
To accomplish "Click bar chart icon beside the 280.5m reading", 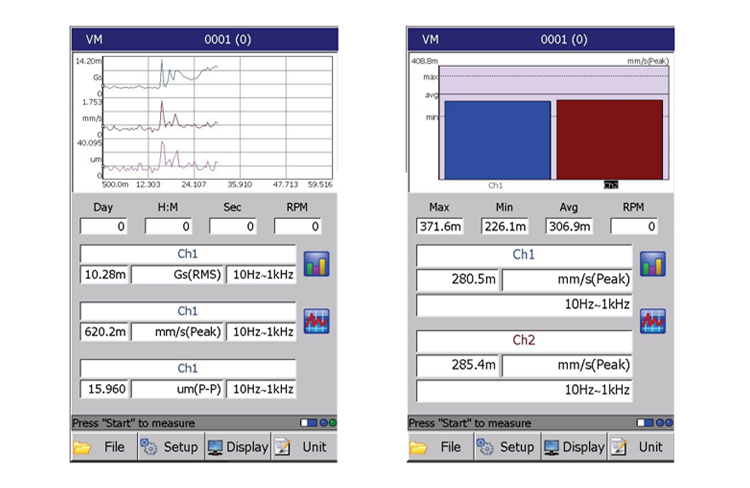I will point(653,264).
